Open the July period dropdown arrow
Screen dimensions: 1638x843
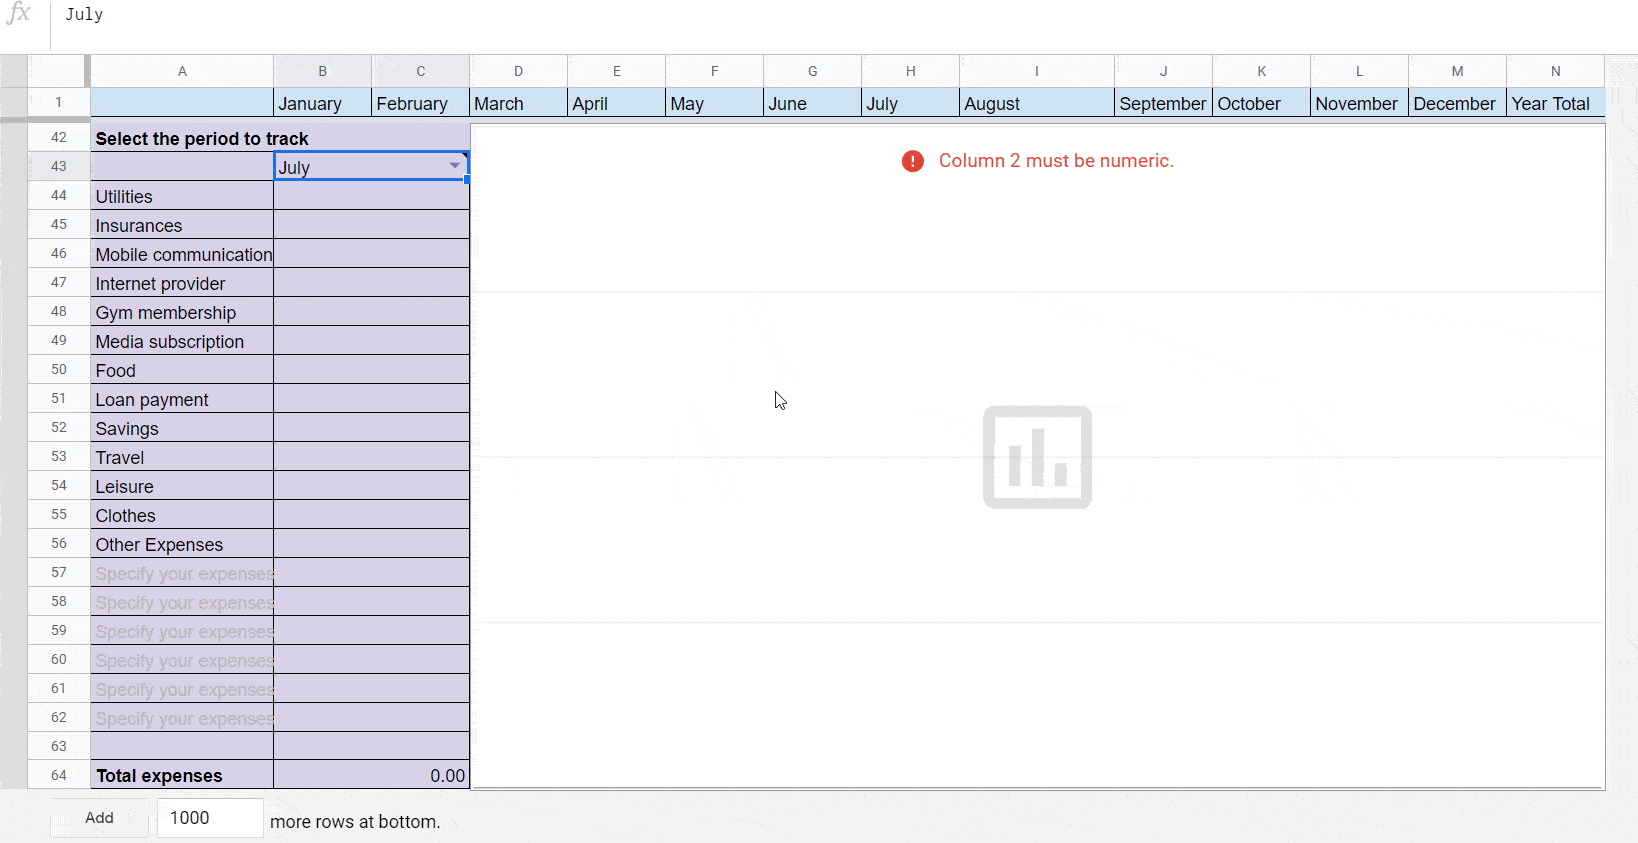[x=455, y=166]
